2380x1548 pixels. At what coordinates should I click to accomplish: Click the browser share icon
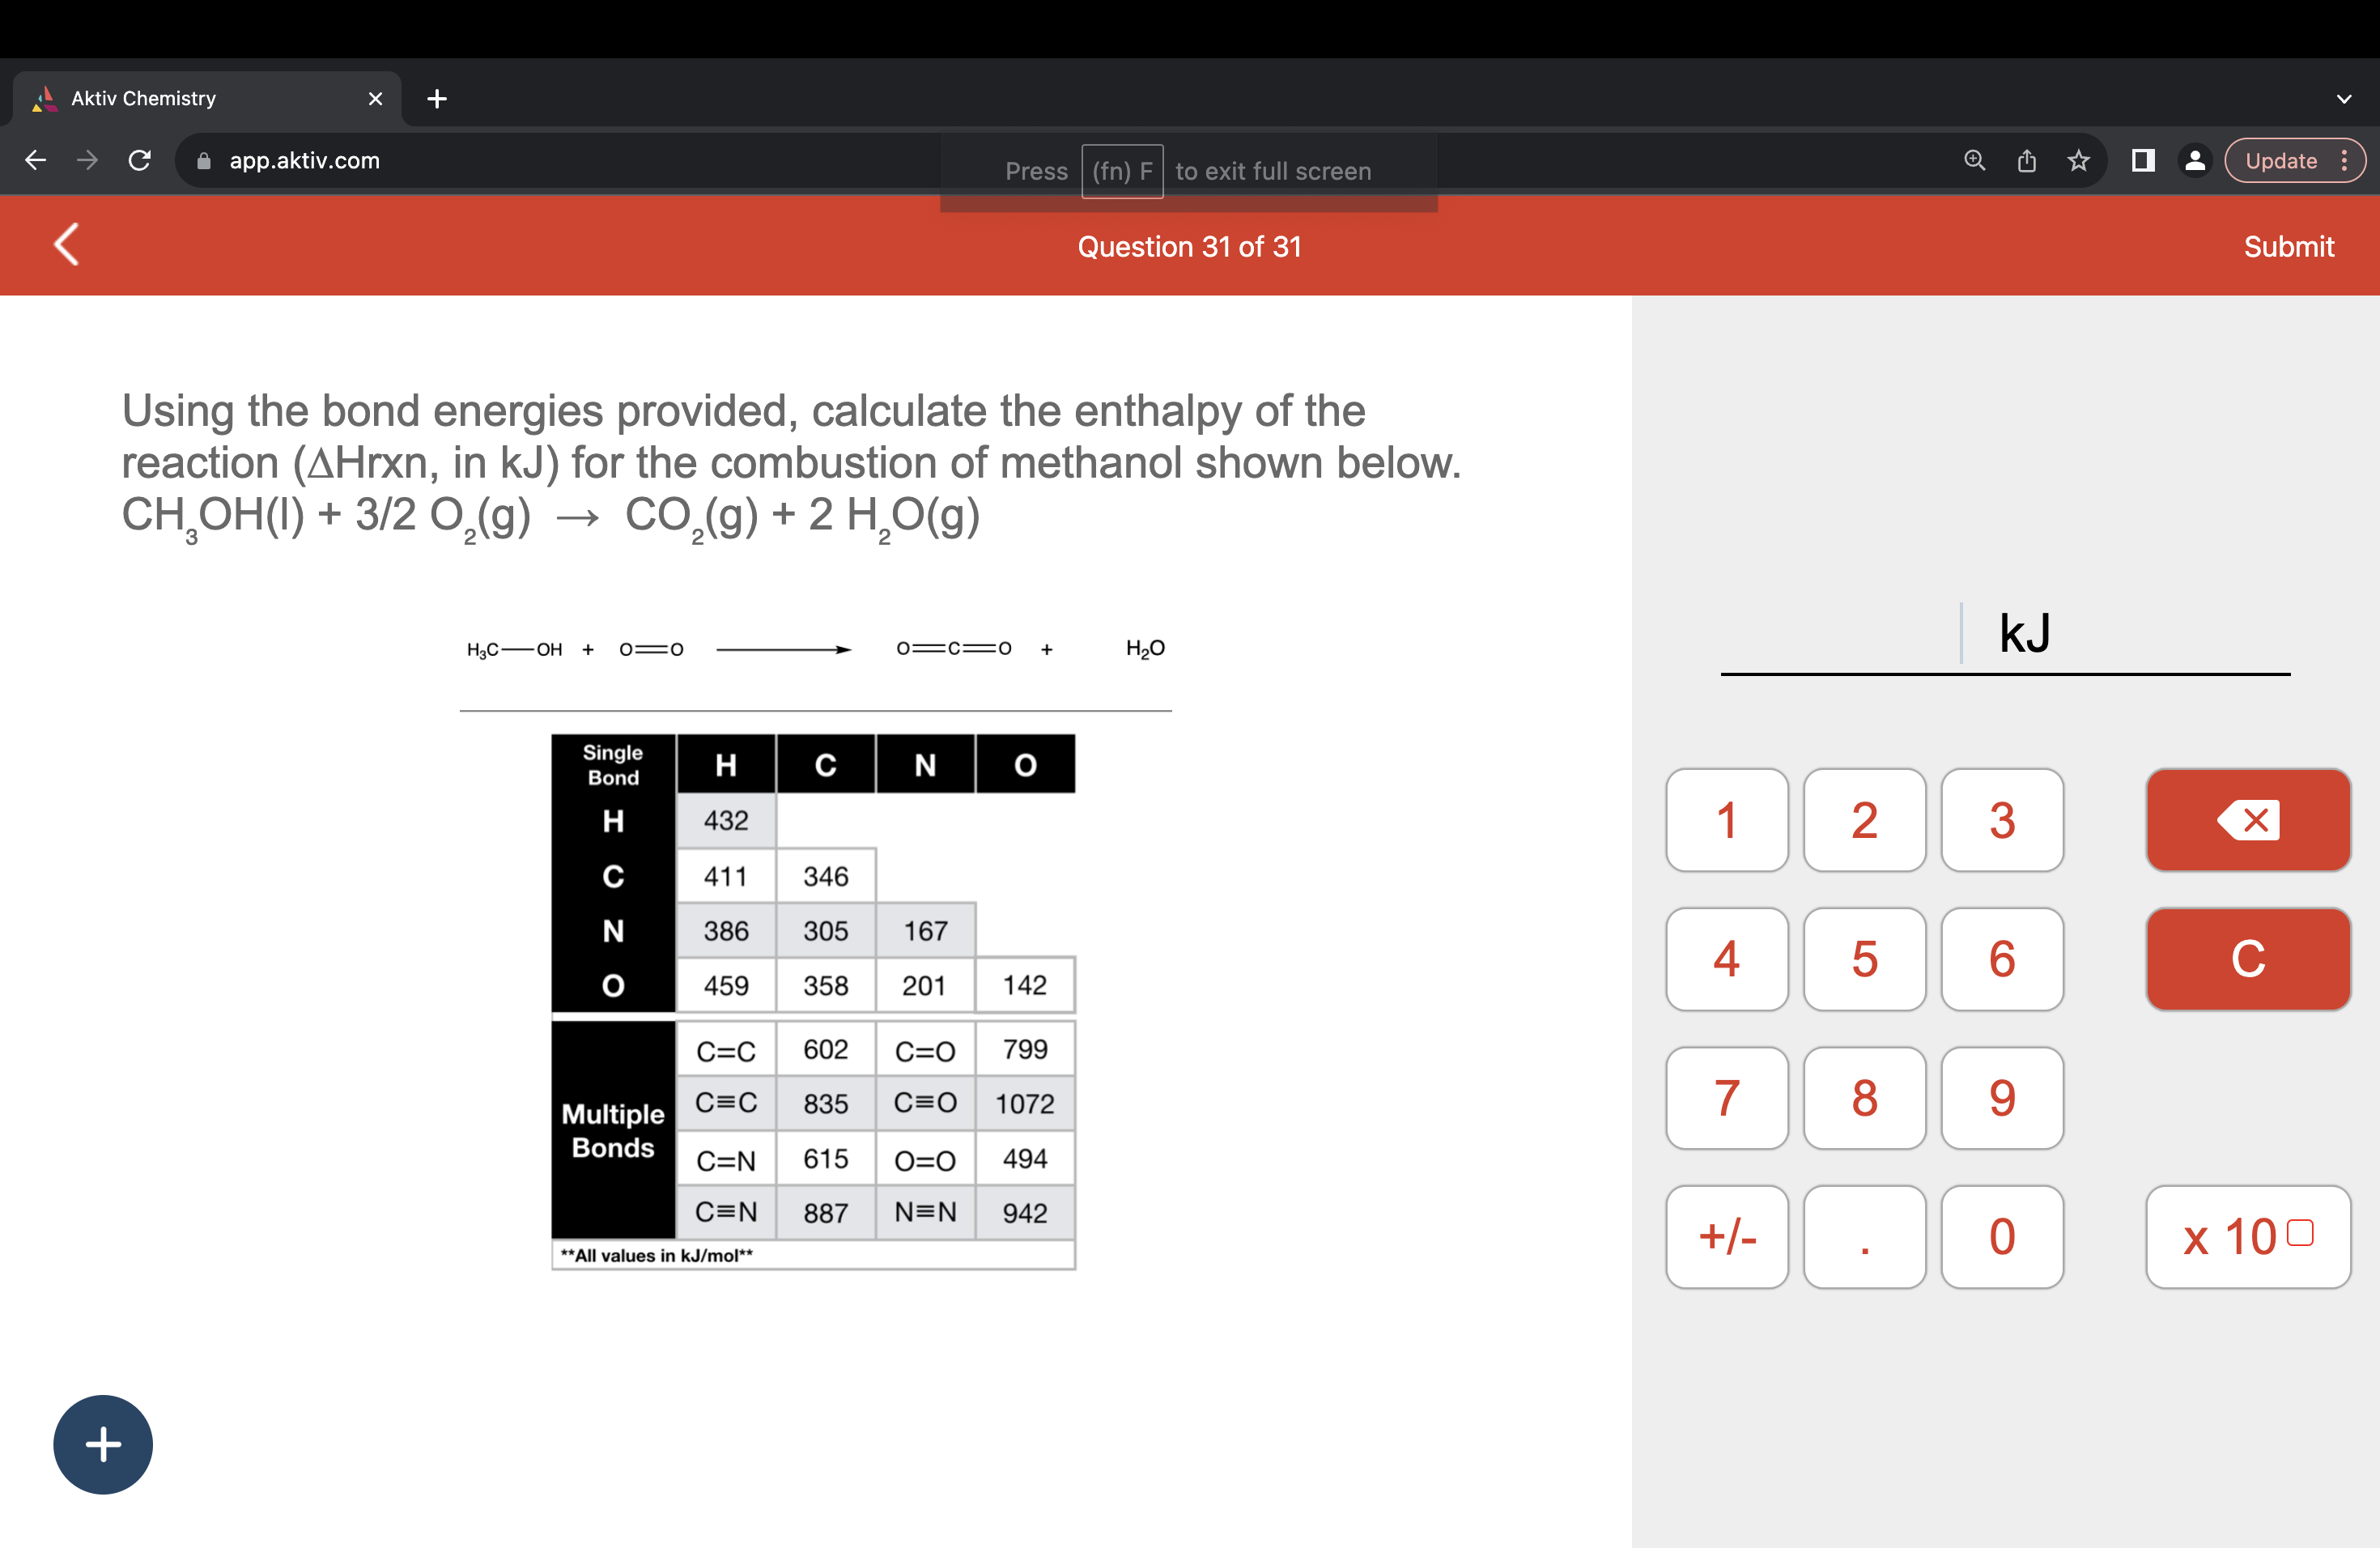point(2026,161)
